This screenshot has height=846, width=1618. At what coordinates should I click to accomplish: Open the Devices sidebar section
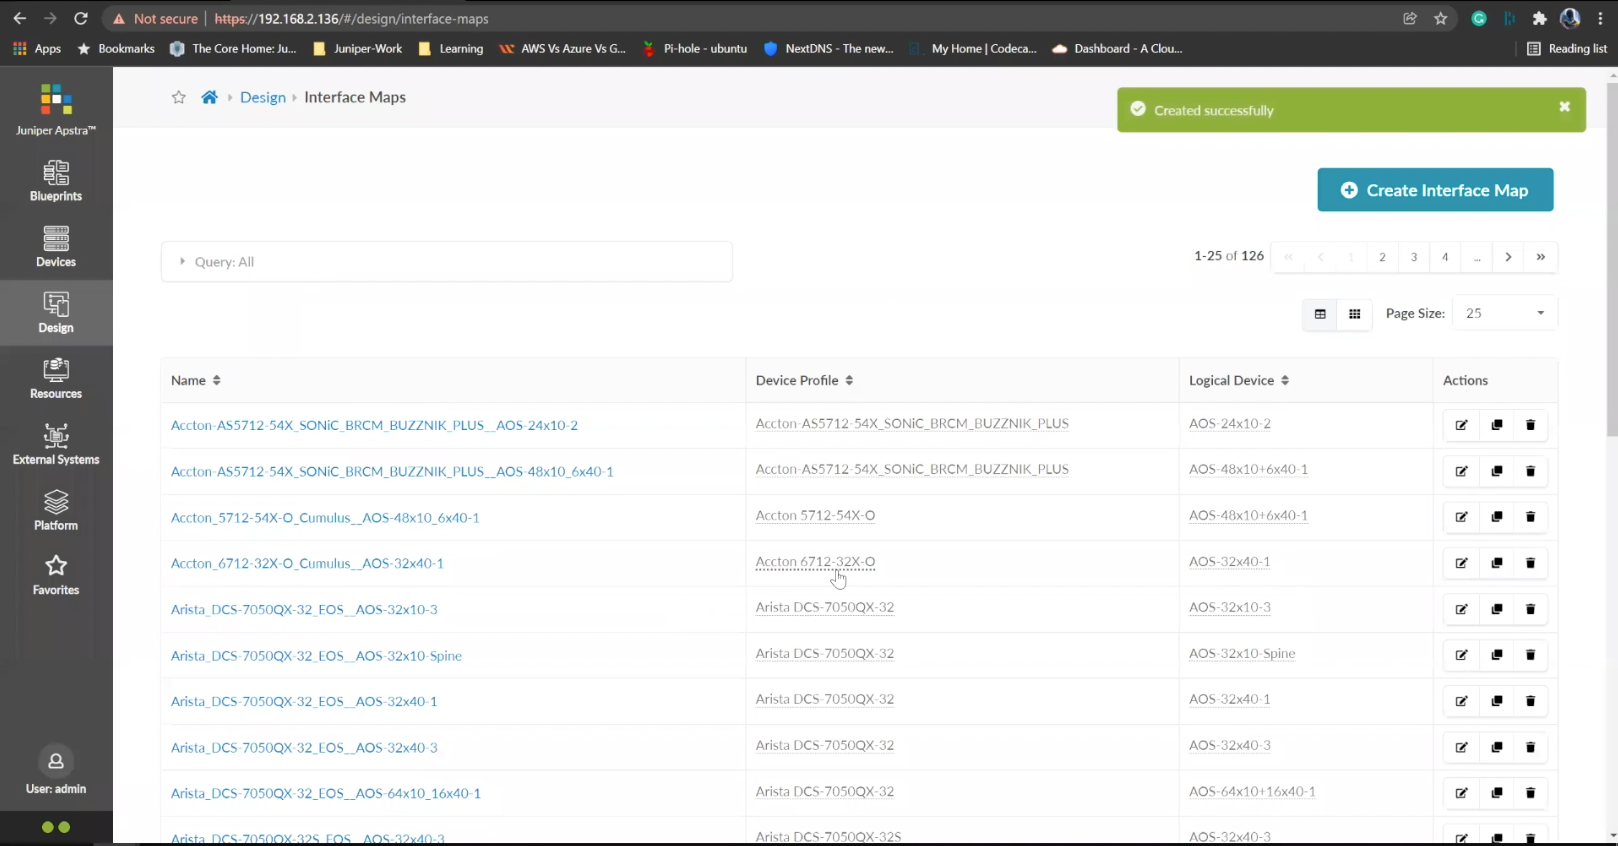point(56,247)
